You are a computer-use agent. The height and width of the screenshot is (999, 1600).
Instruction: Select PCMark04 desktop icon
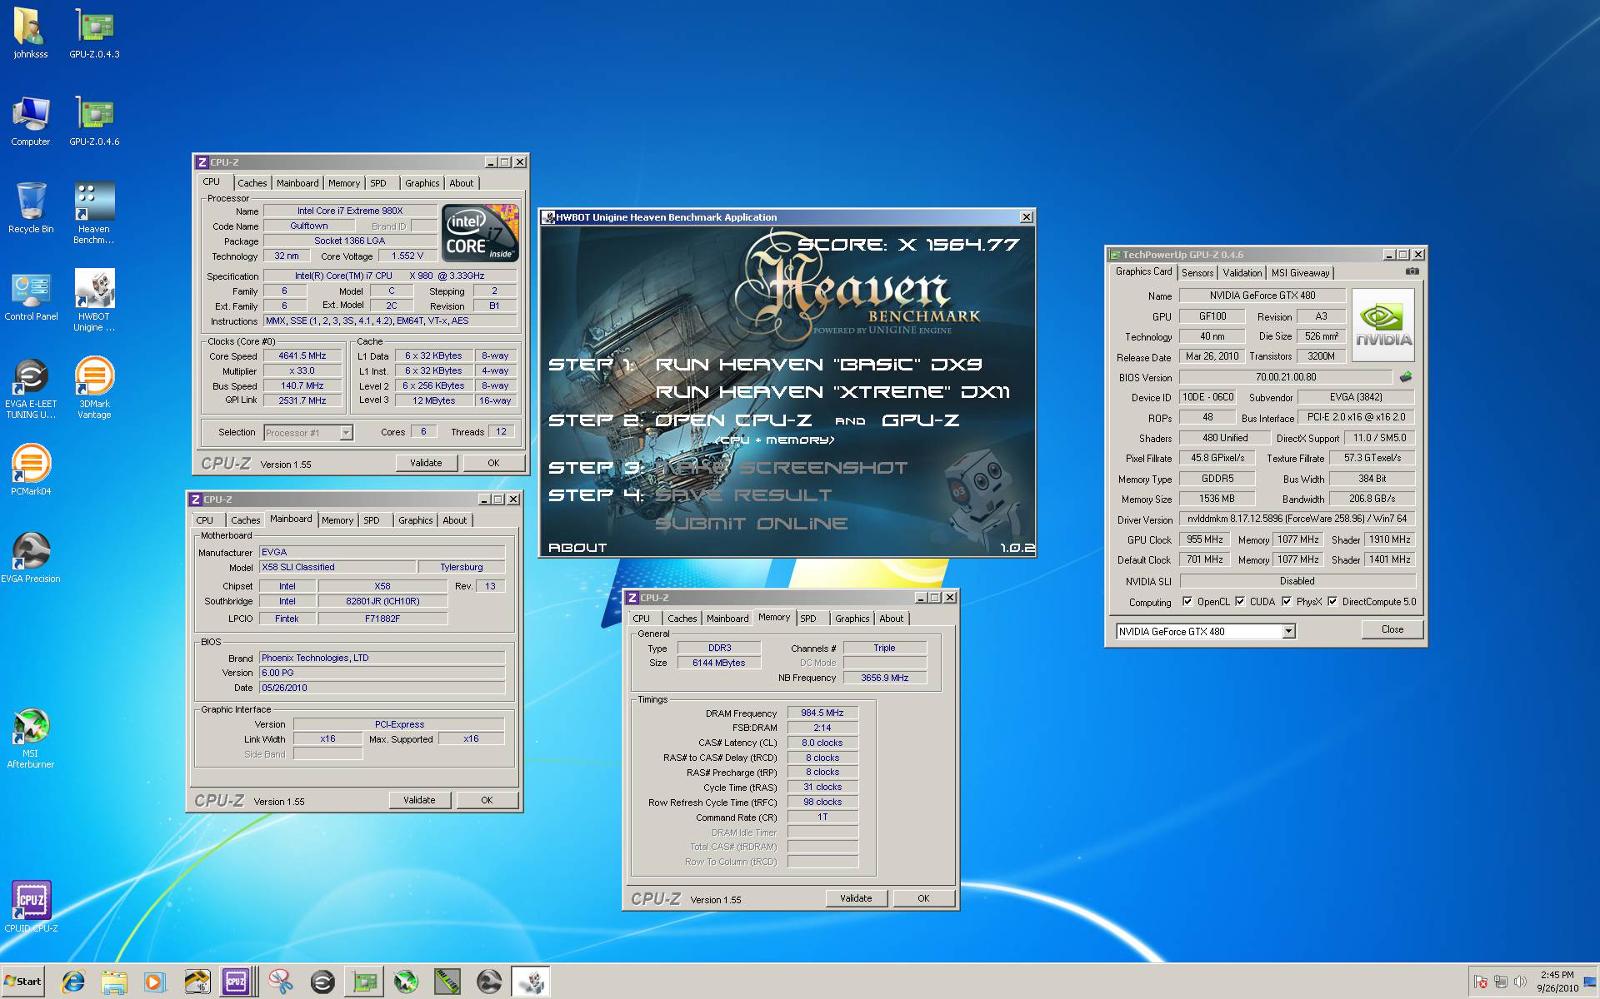(x=31, y=470)
